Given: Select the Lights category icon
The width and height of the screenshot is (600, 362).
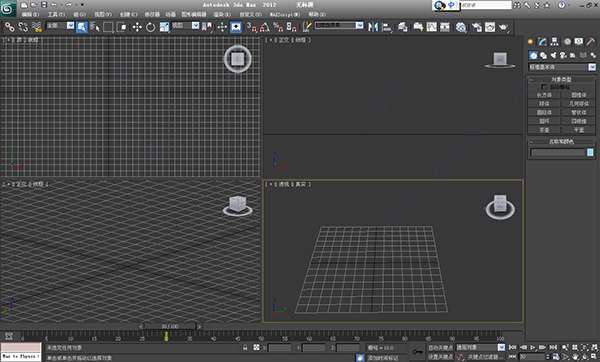Looking at the screenshot, I should (553, 55).
